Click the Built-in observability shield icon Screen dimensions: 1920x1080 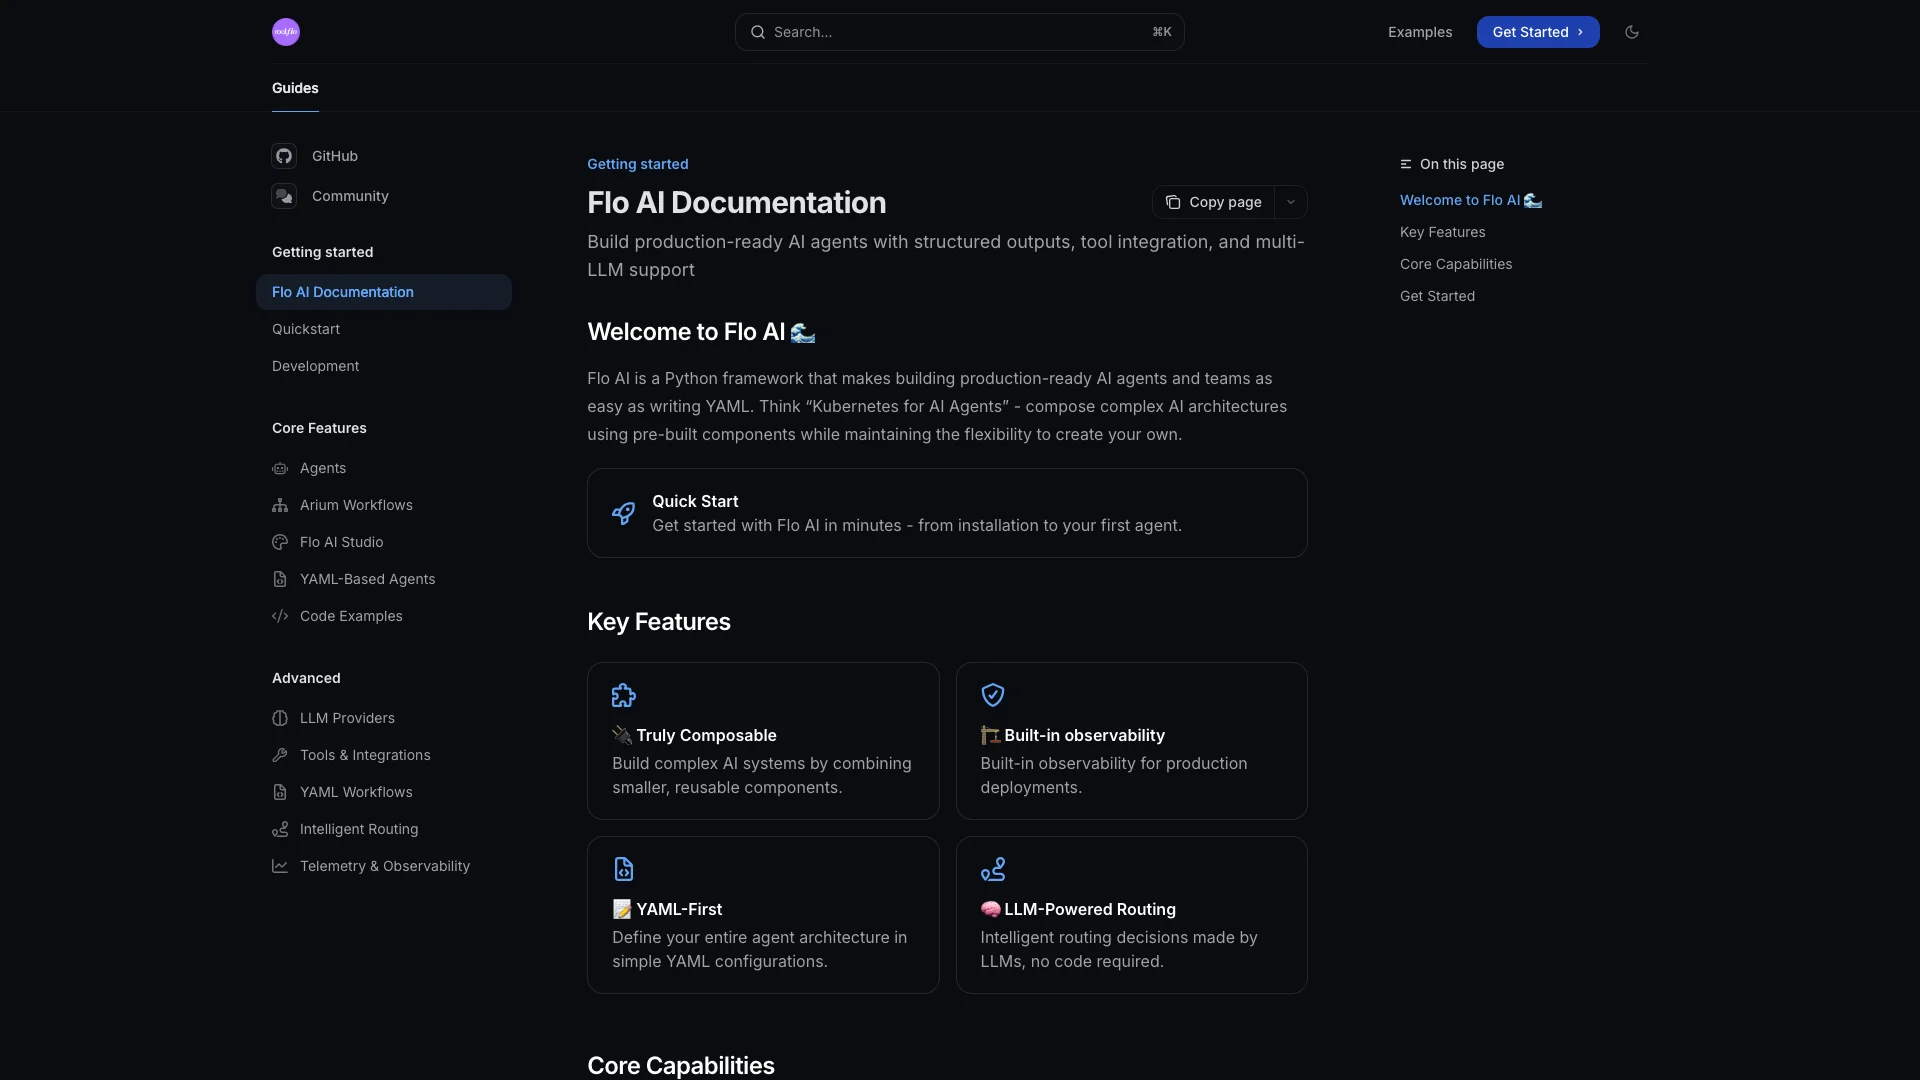pyautogui.click(x=992, y=695)
